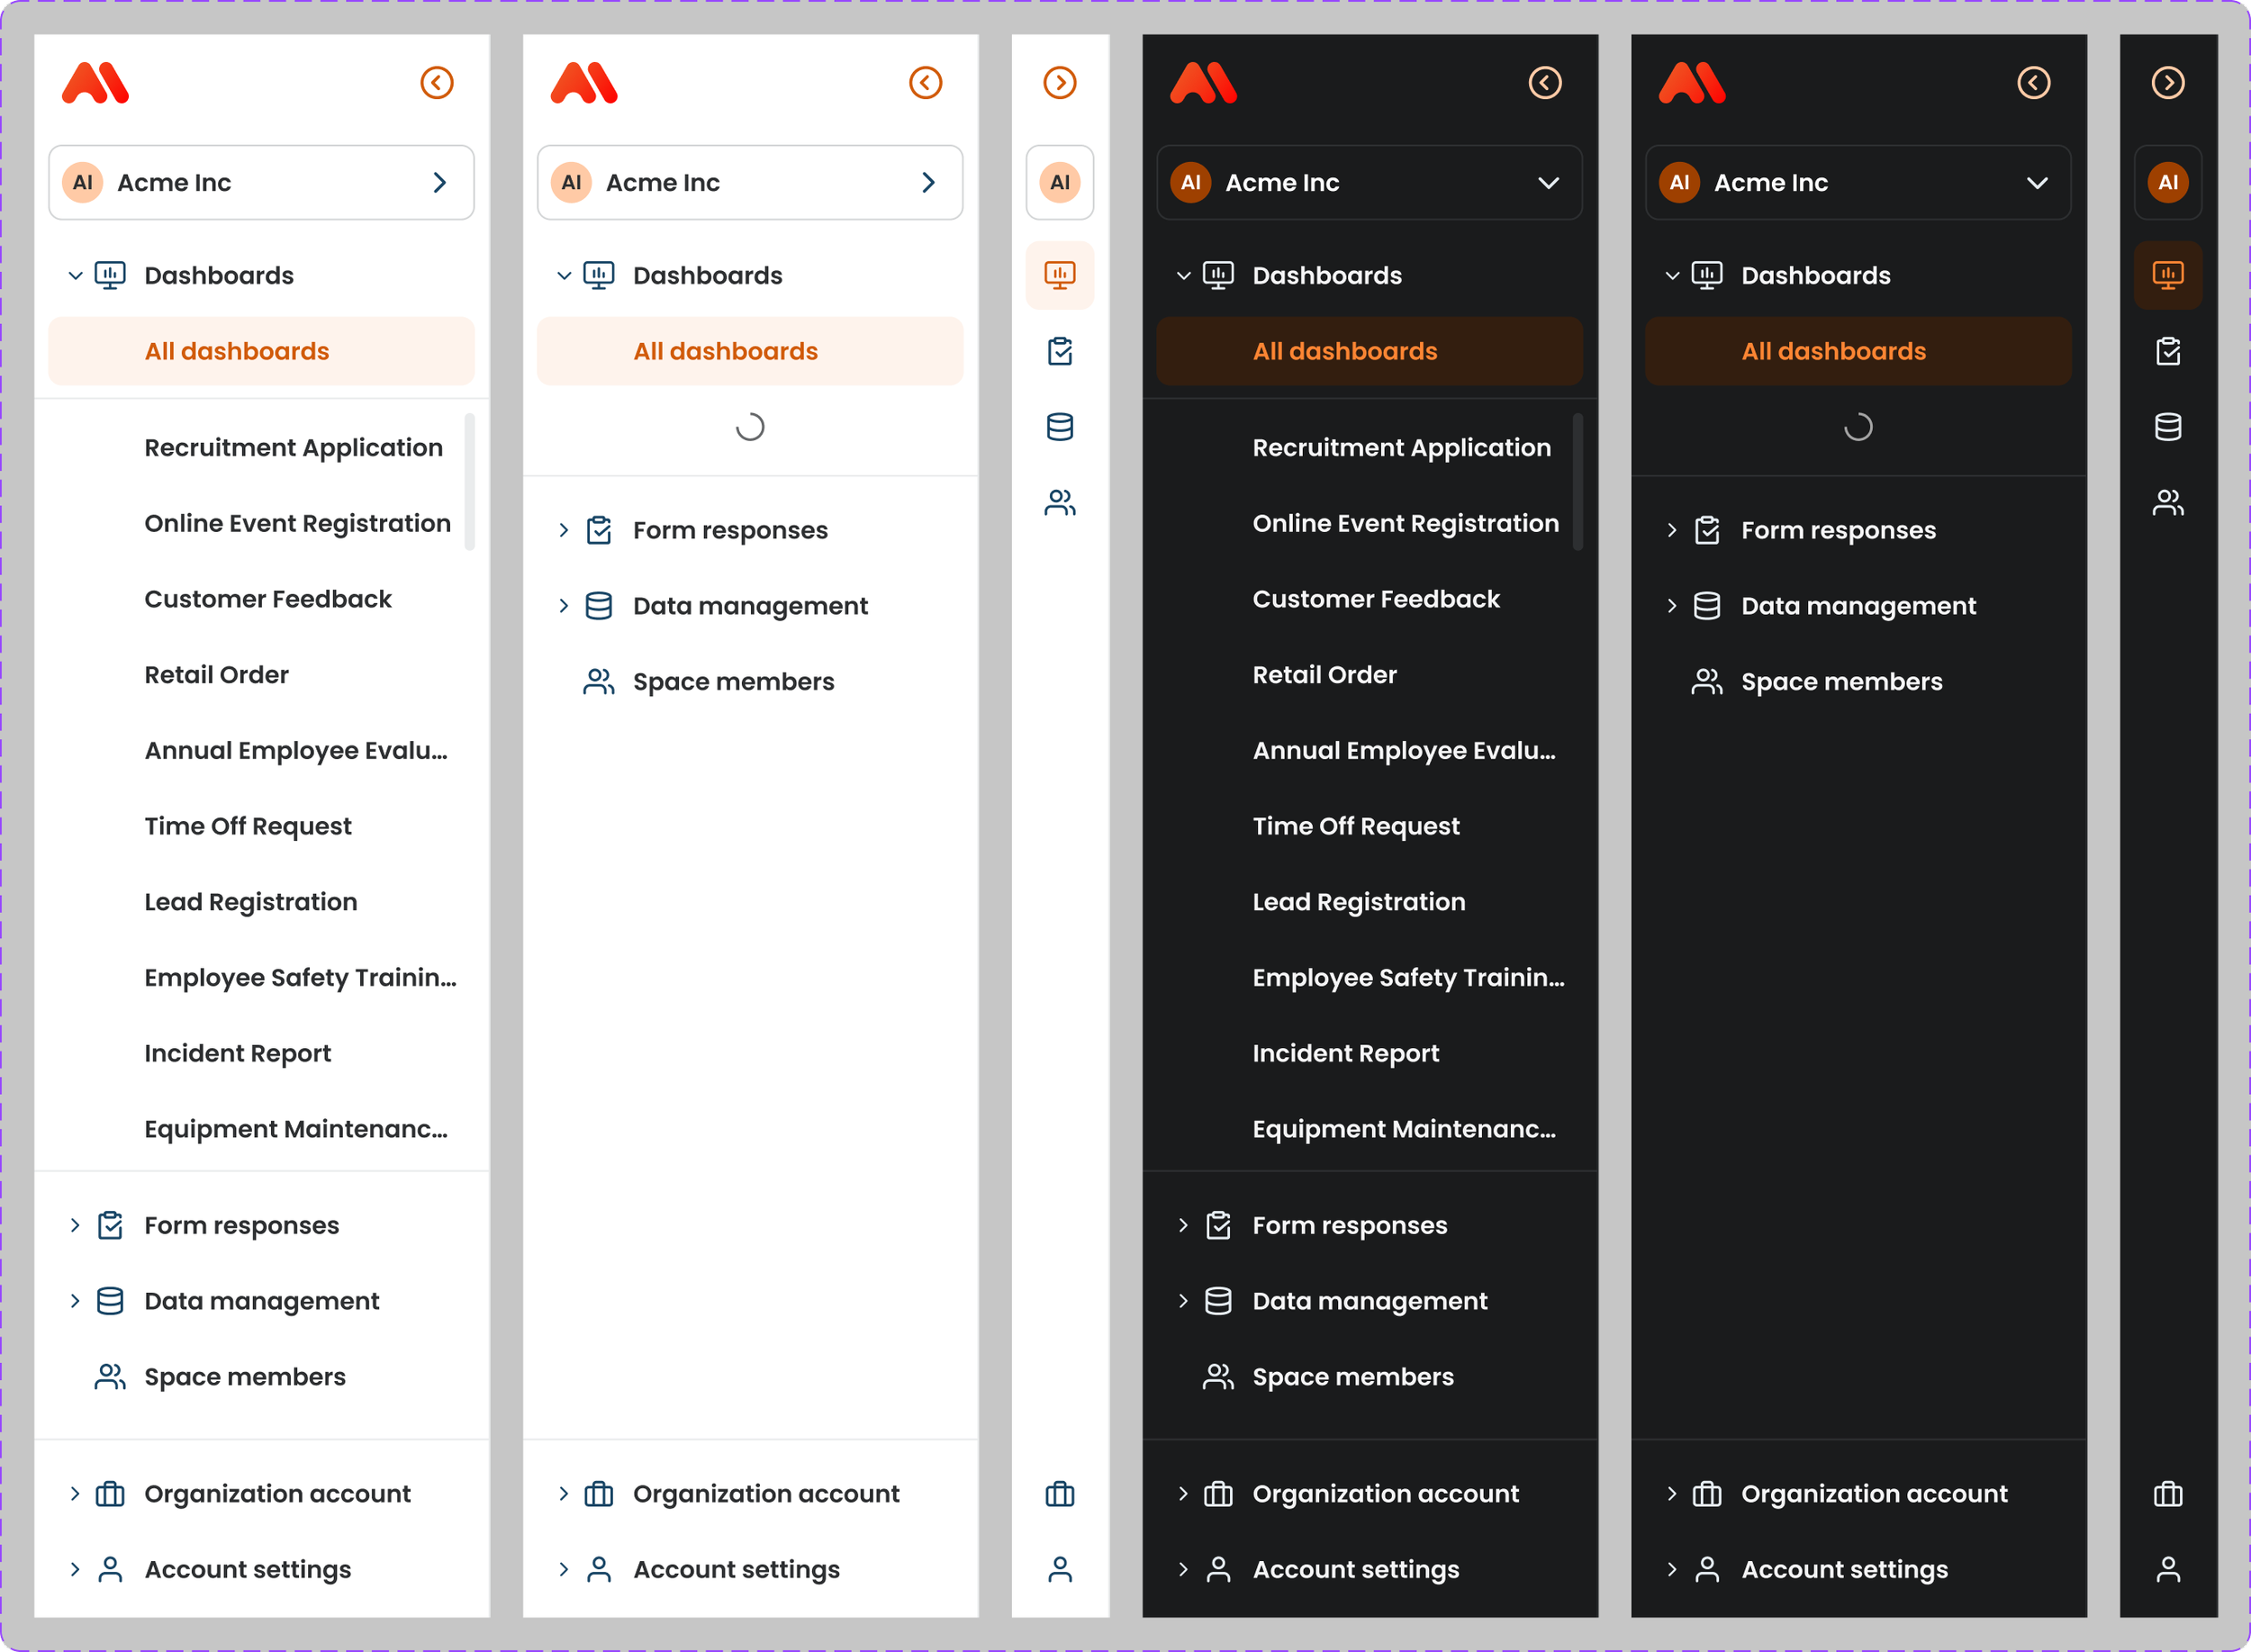This screenshot has height=1652, width=2251.
Task: Open Recruitment Application dashboard in light sidebar
Action: click(x=293, y=447)
